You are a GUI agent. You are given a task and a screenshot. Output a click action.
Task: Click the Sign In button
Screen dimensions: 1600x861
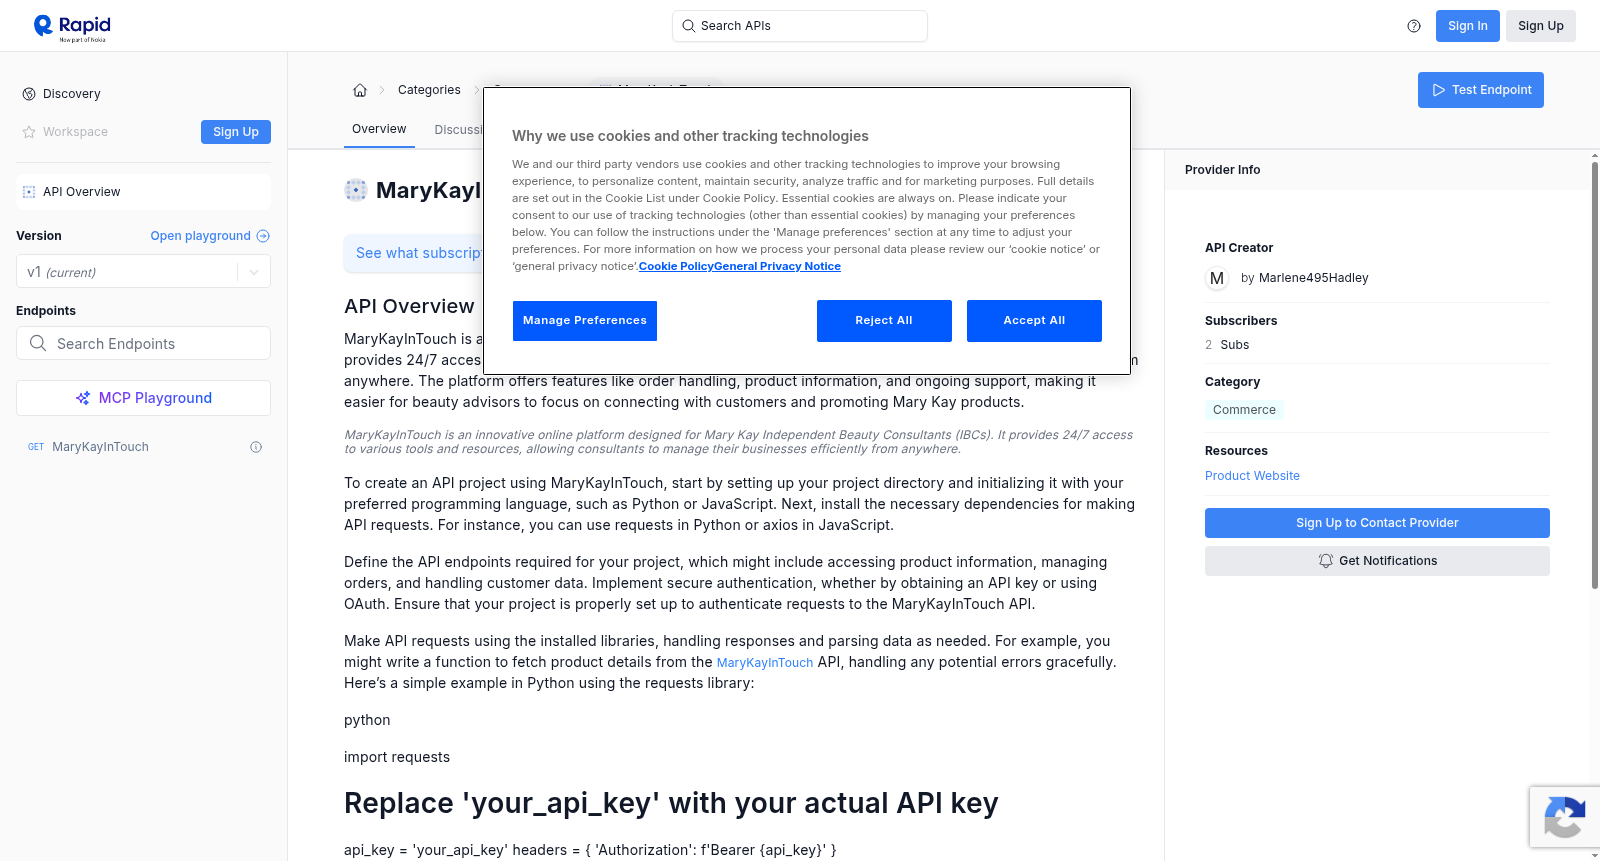[x=1468, y=26]
